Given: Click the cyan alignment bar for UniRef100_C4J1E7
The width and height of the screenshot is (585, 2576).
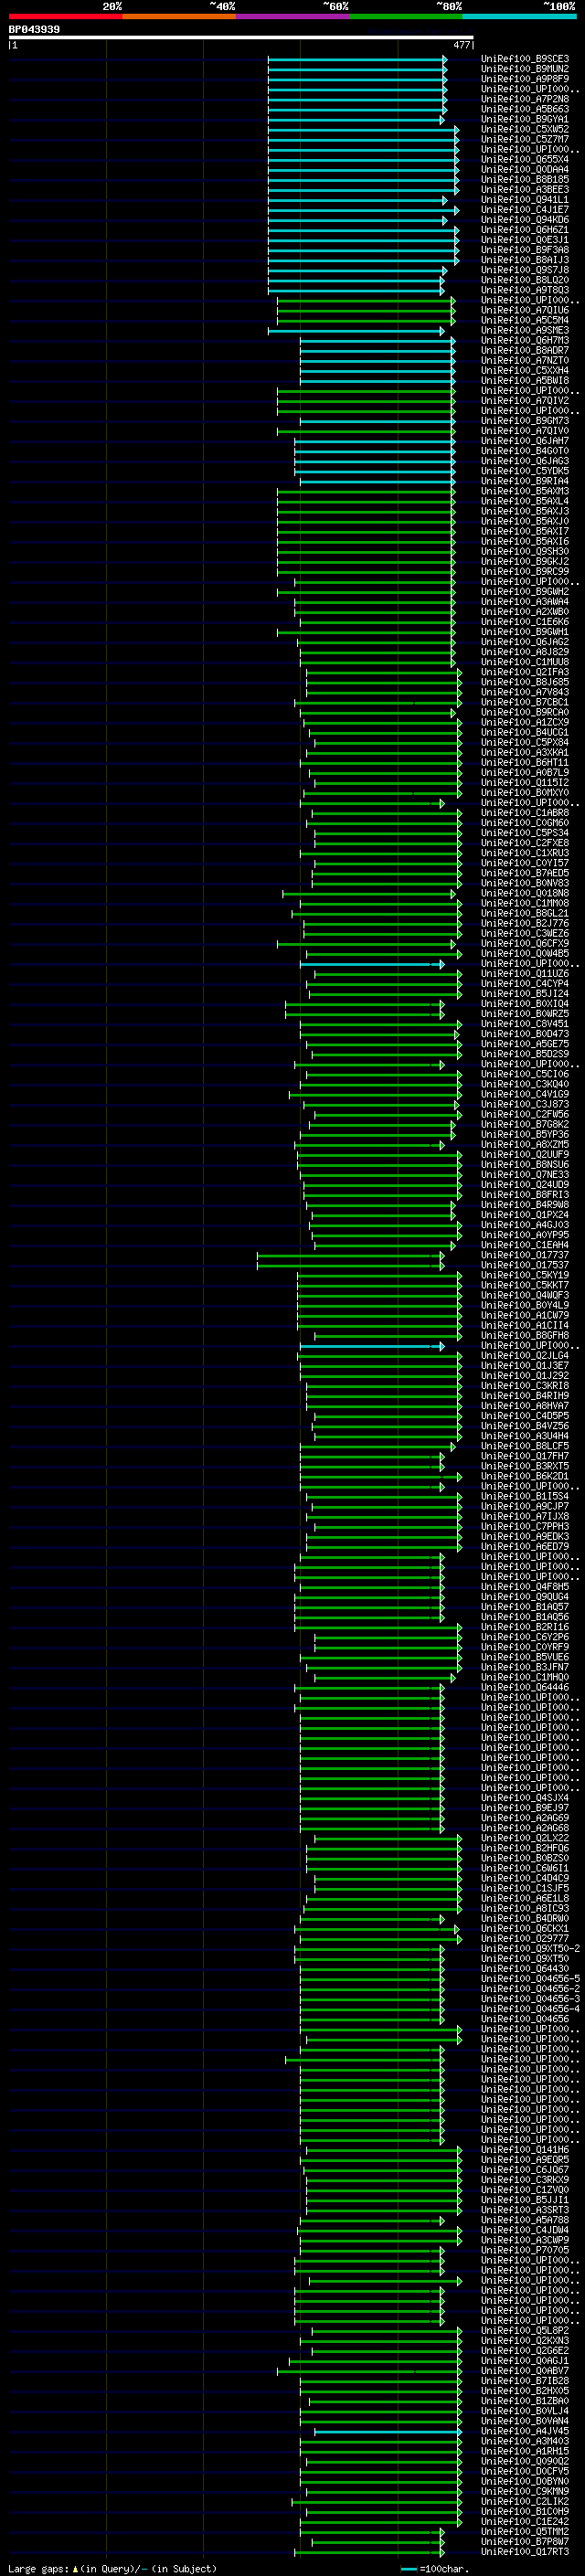Looking at the screenshot, I should coord(363,210).
